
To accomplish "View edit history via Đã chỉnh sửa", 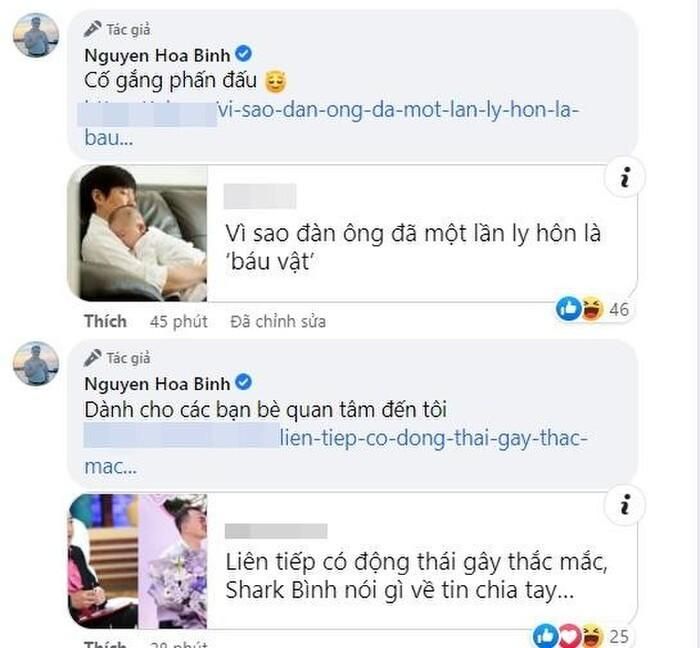I will point(278,321).
